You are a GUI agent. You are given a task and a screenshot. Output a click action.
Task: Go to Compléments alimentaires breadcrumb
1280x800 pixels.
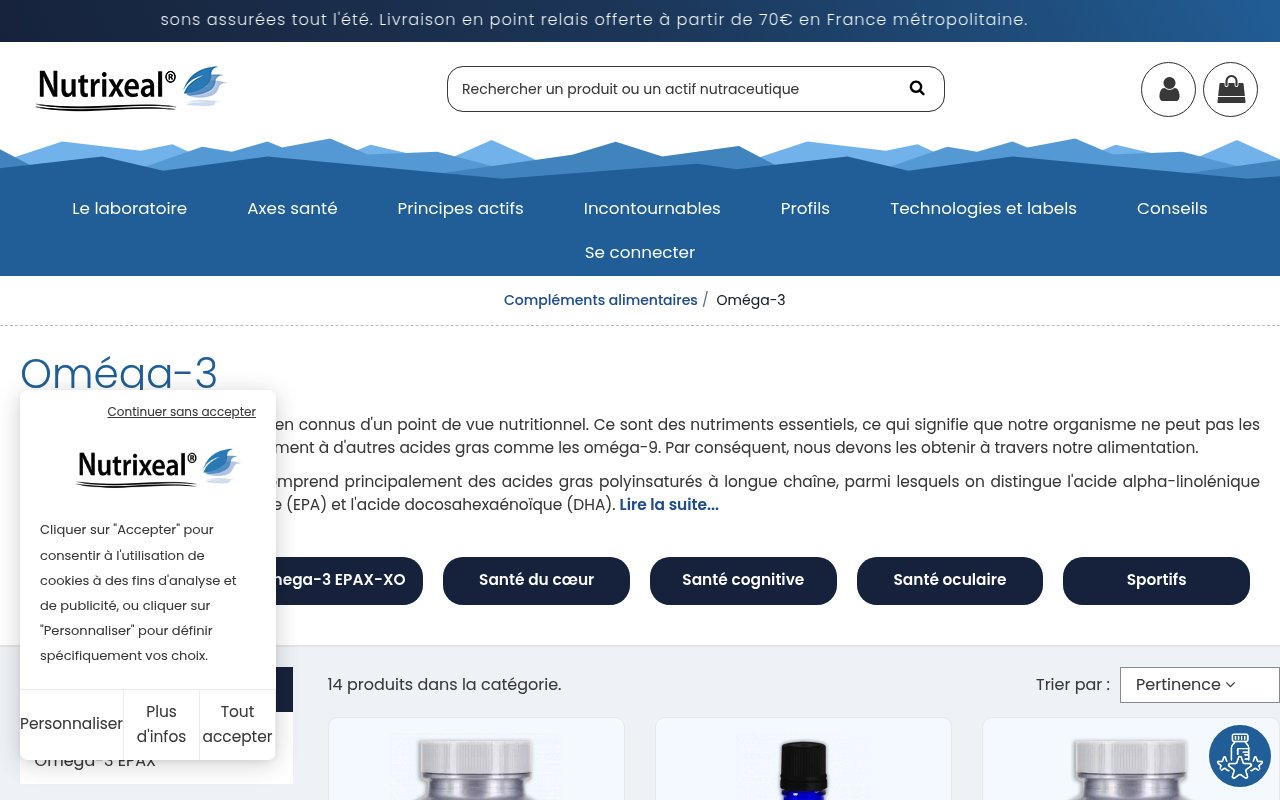click(600, 300)
